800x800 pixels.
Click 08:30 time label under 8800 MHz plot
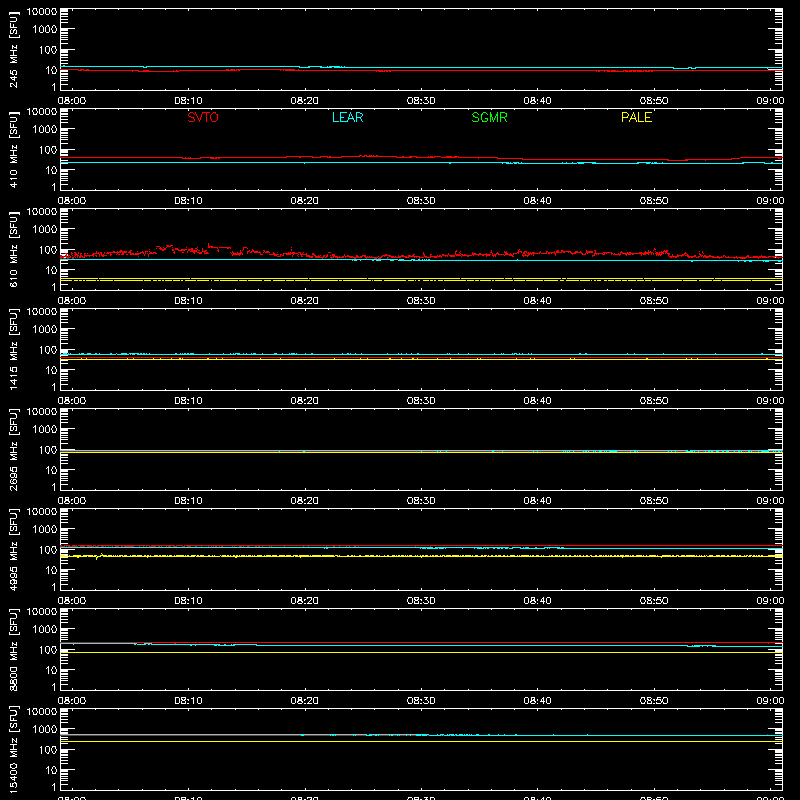421,701
